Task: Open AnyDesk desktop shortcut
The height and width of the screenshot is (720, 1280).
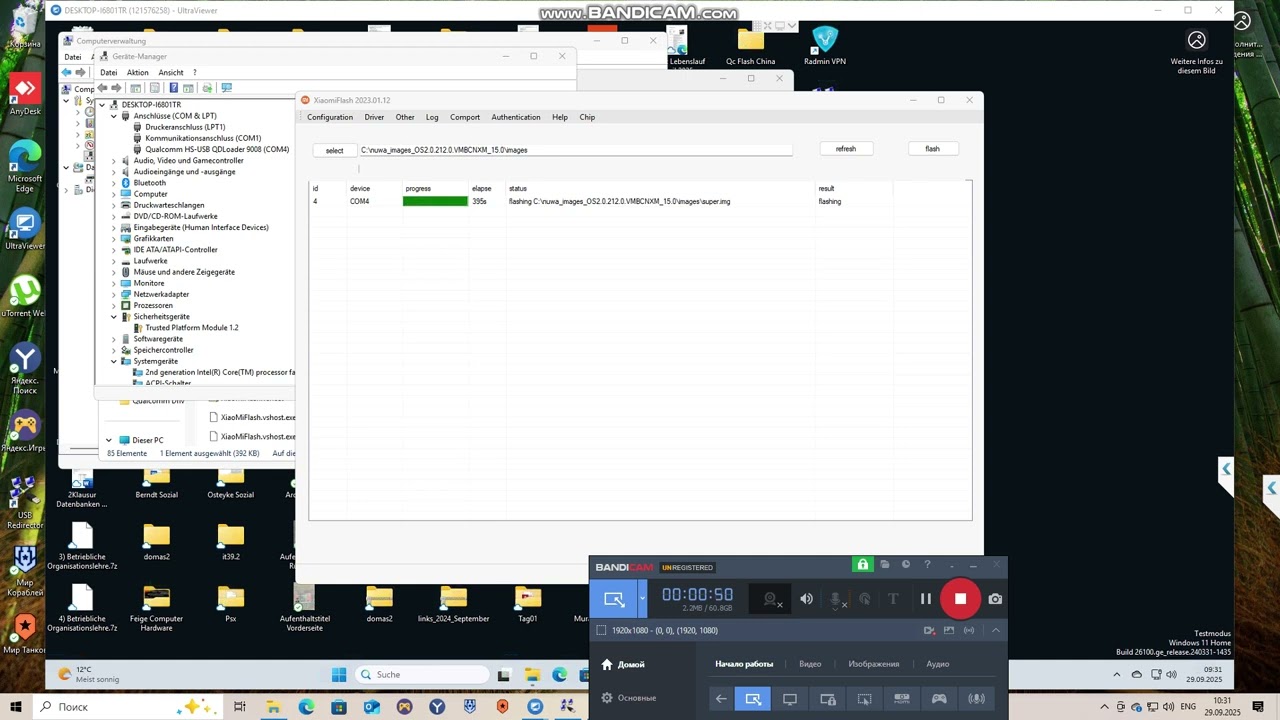Action: pos(25,94)
